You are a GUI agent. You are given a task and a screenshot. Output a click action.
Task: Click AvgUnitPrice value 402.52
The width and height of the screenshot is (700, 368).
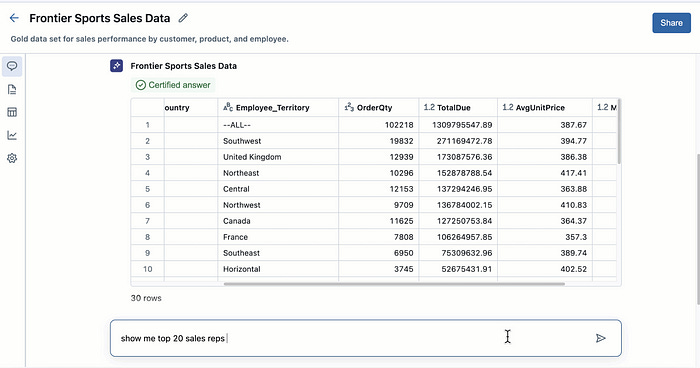coord(574,269)
